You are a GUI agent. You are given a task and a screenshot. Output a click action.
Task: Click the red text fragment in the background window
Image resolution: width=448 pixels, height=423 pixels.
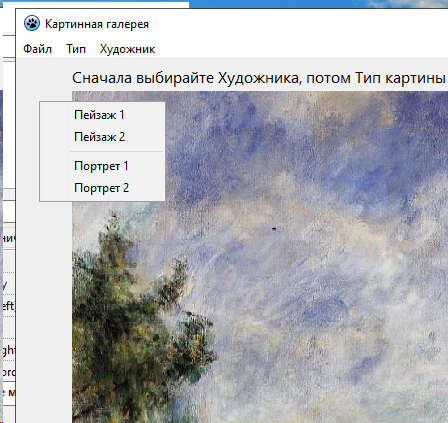(8, 392)
